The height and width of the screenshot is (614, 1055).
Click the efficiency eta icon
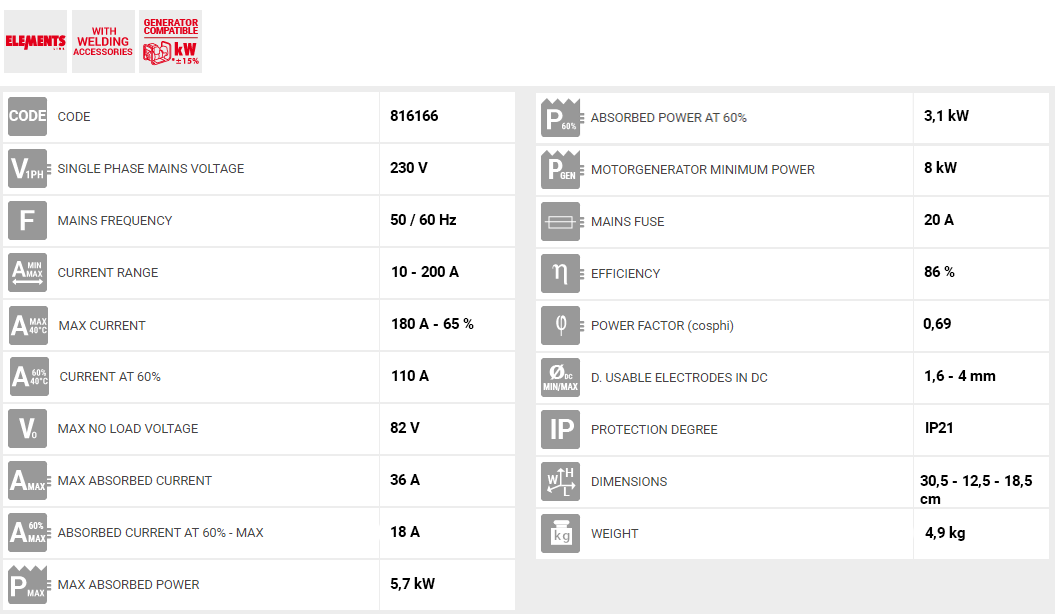point(560,273)
